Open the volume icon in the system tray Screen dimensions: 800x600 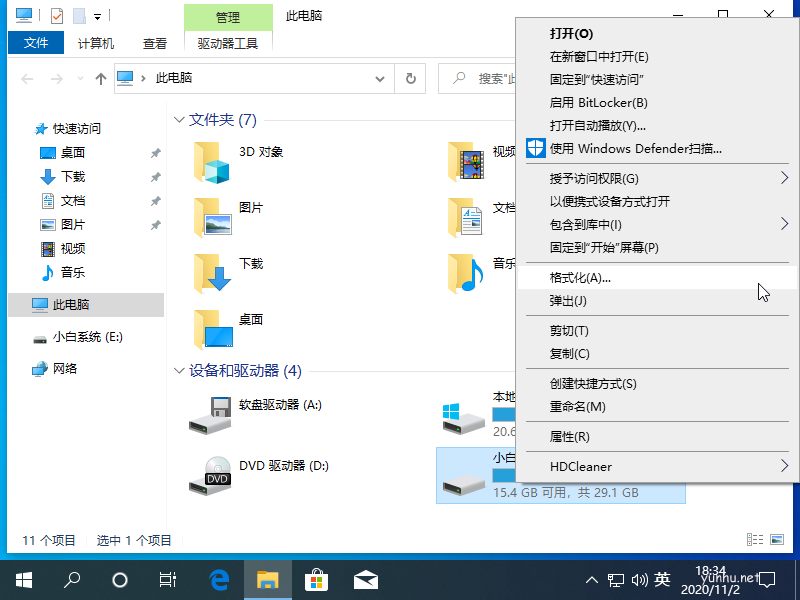pyautogui.click(x=641, y=579)
